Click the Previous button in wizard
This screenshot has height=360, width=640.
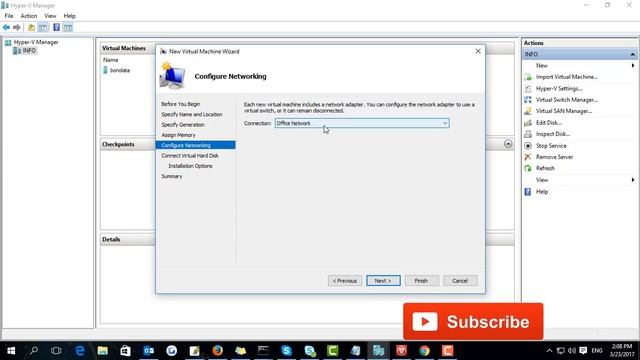coord(345,281)
